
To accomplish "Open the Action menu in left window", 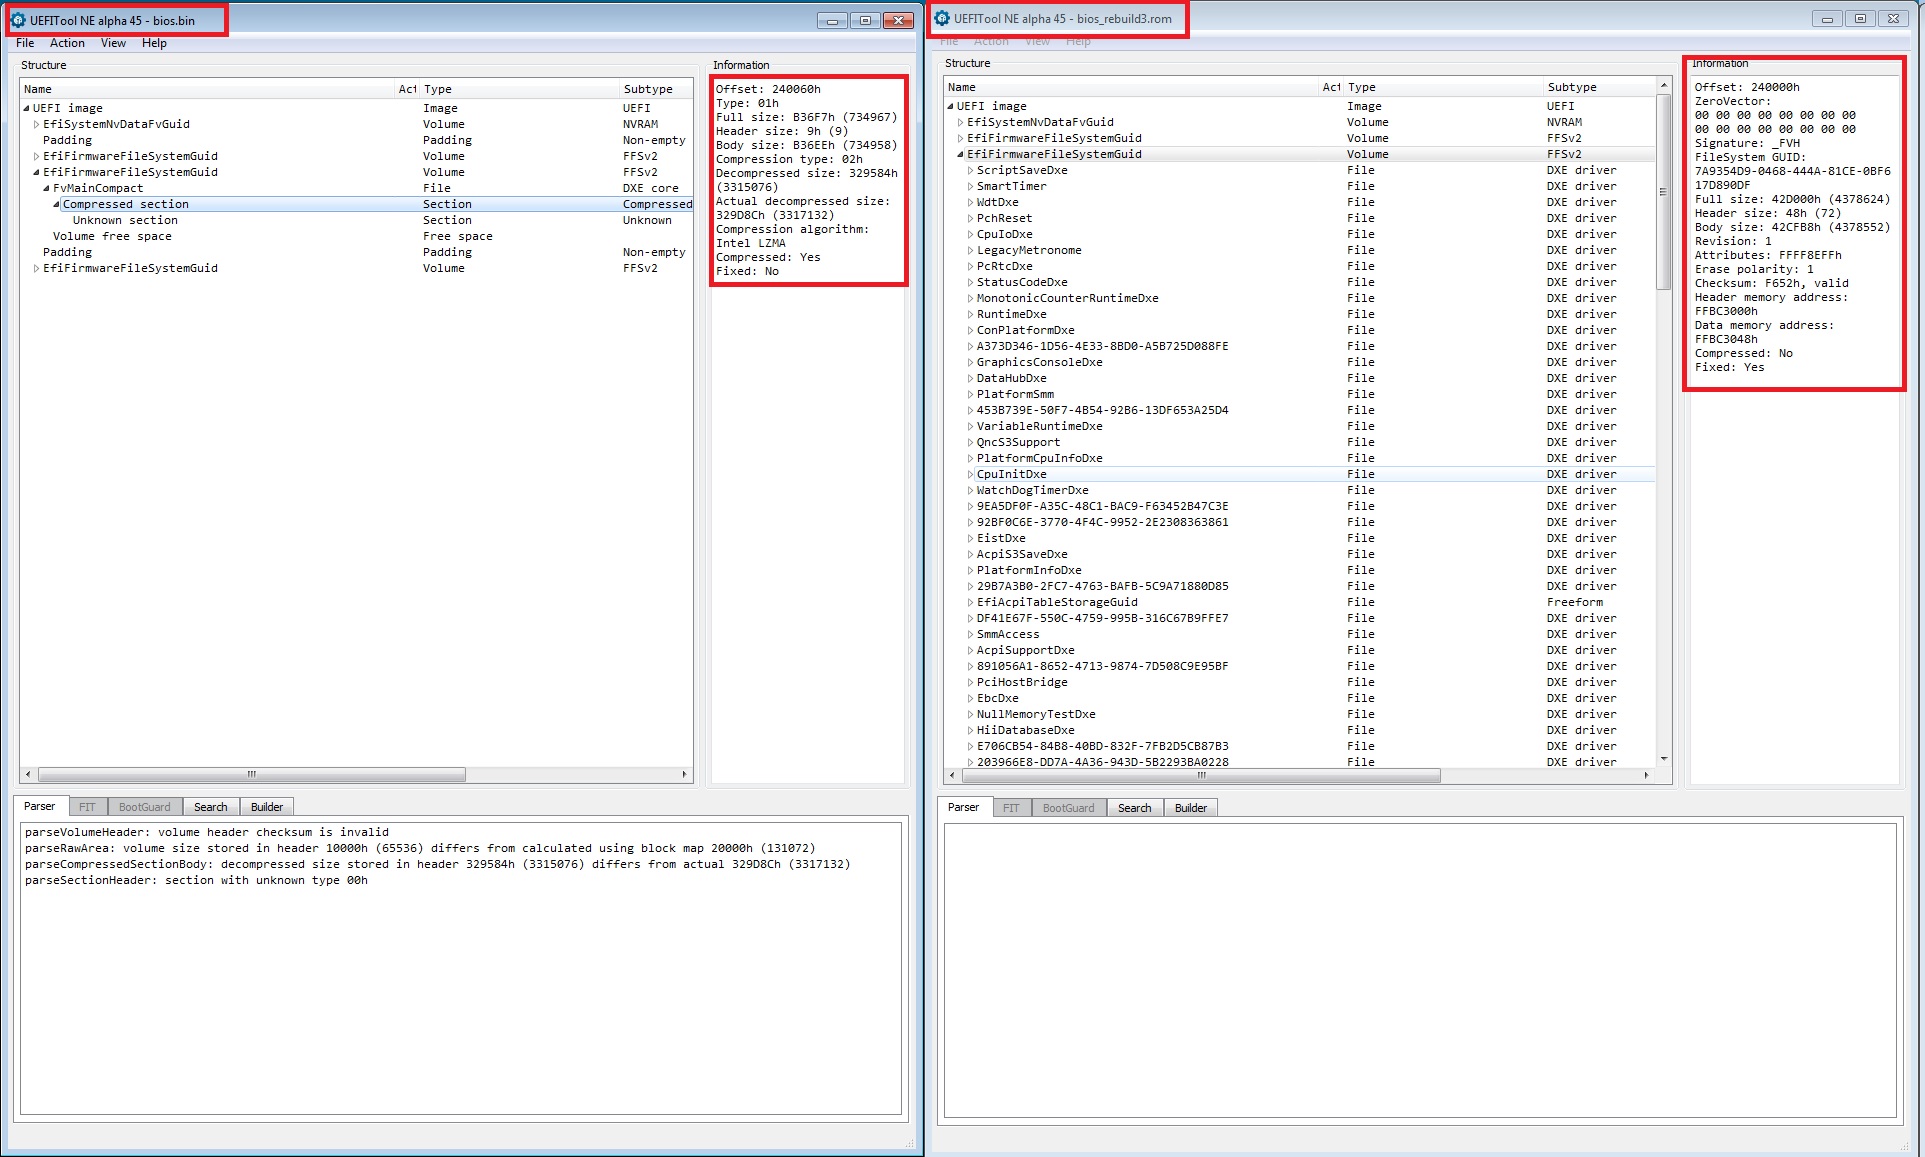I will tap(65, 43).
